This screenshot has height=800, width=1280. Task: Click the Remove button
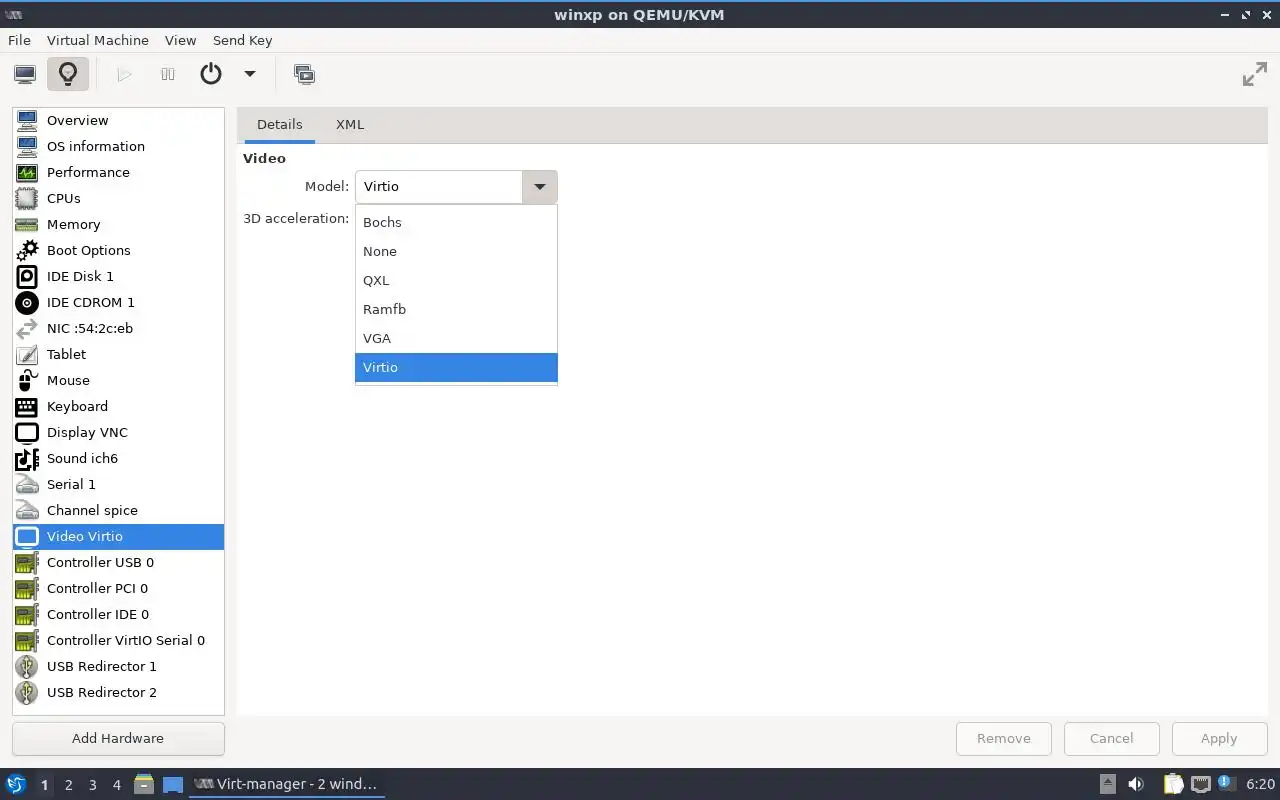[x=1004, y=739]
